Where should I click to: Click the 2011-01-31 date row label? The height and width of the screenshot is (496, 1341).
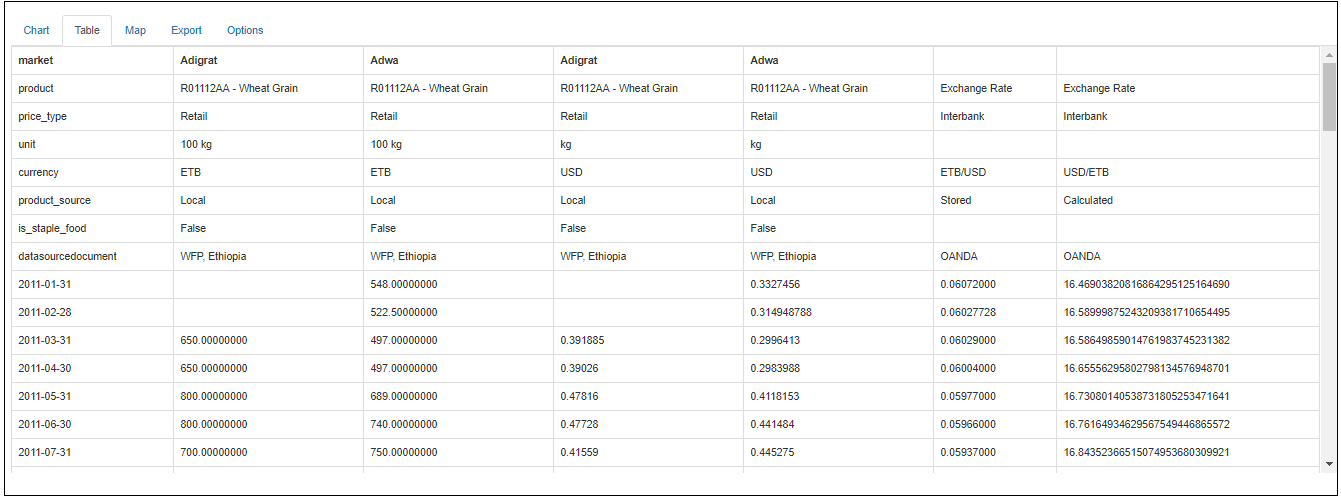(46, 284)
